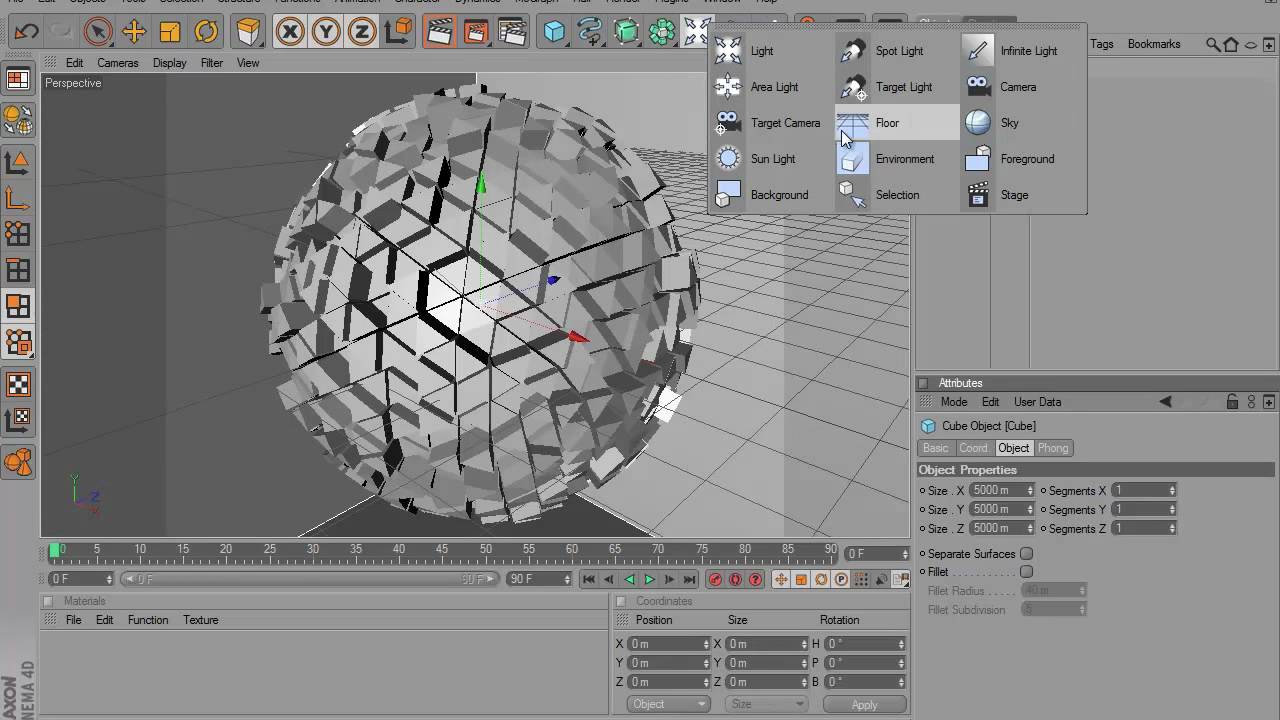Switch to the Coord. attributes tab

point(973,448)
